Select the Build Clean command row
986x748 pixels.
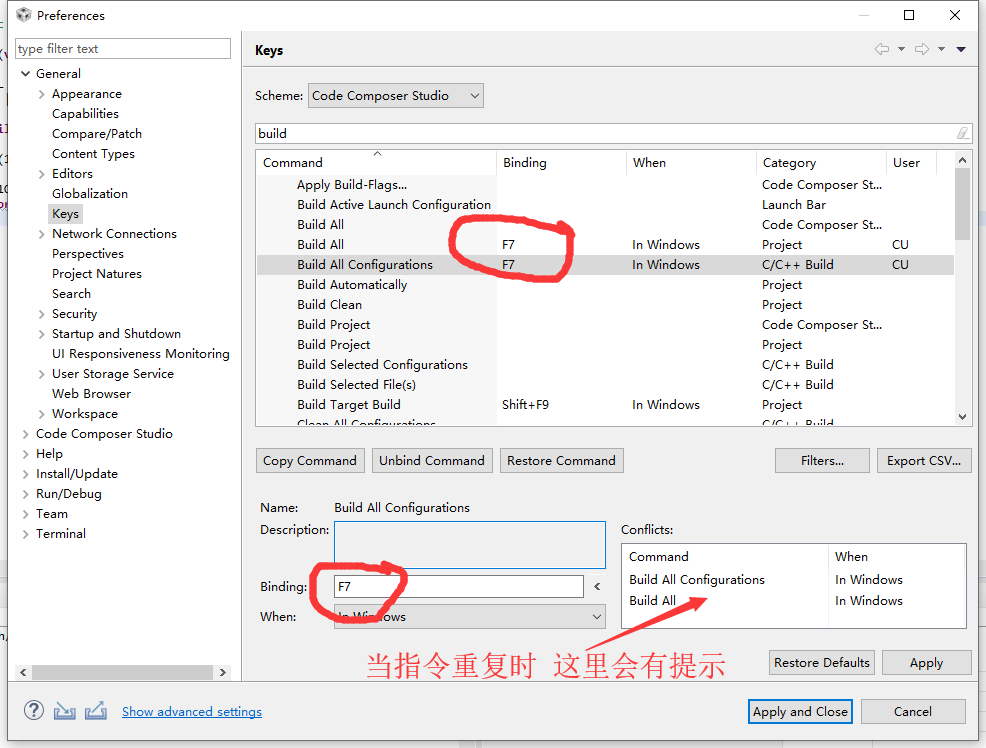[x=605, y=305]
